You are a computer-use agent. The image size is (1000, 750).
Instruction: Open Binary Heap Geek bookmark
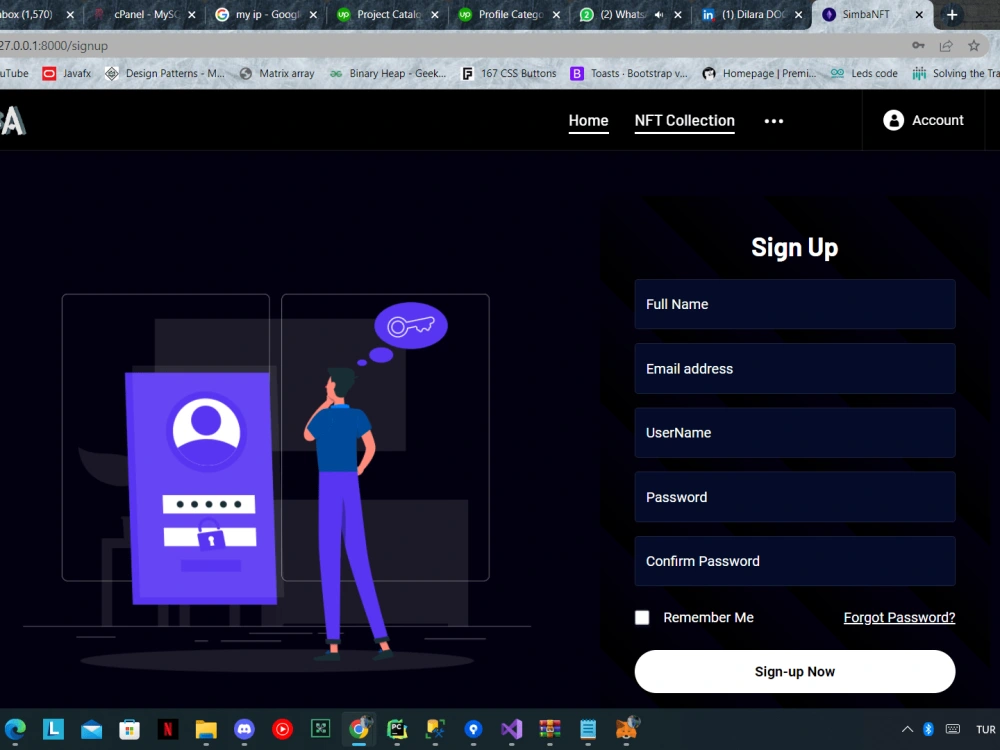pyautogui.click(x=387, y=73)
